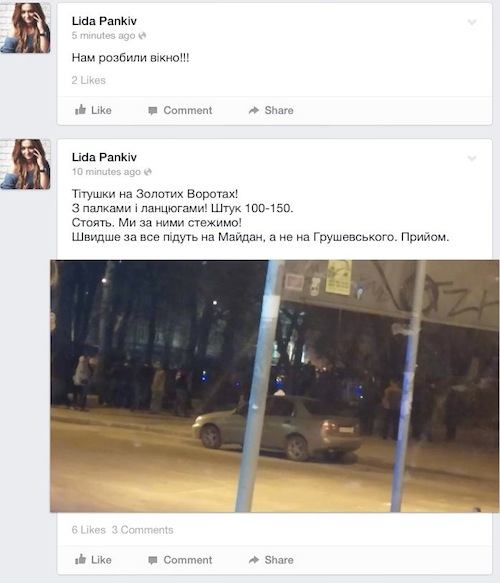Click Lida Pankiv avatar beside first post
The height and width of the screenshot is (583, 500).
[x=25, y=28]
